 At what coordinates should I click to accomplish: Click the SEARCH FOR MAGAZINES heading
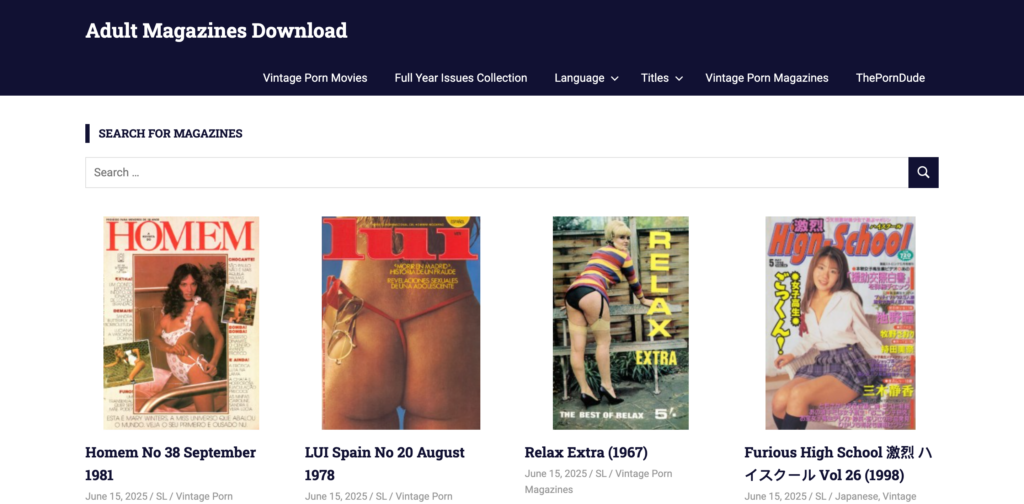170,134
